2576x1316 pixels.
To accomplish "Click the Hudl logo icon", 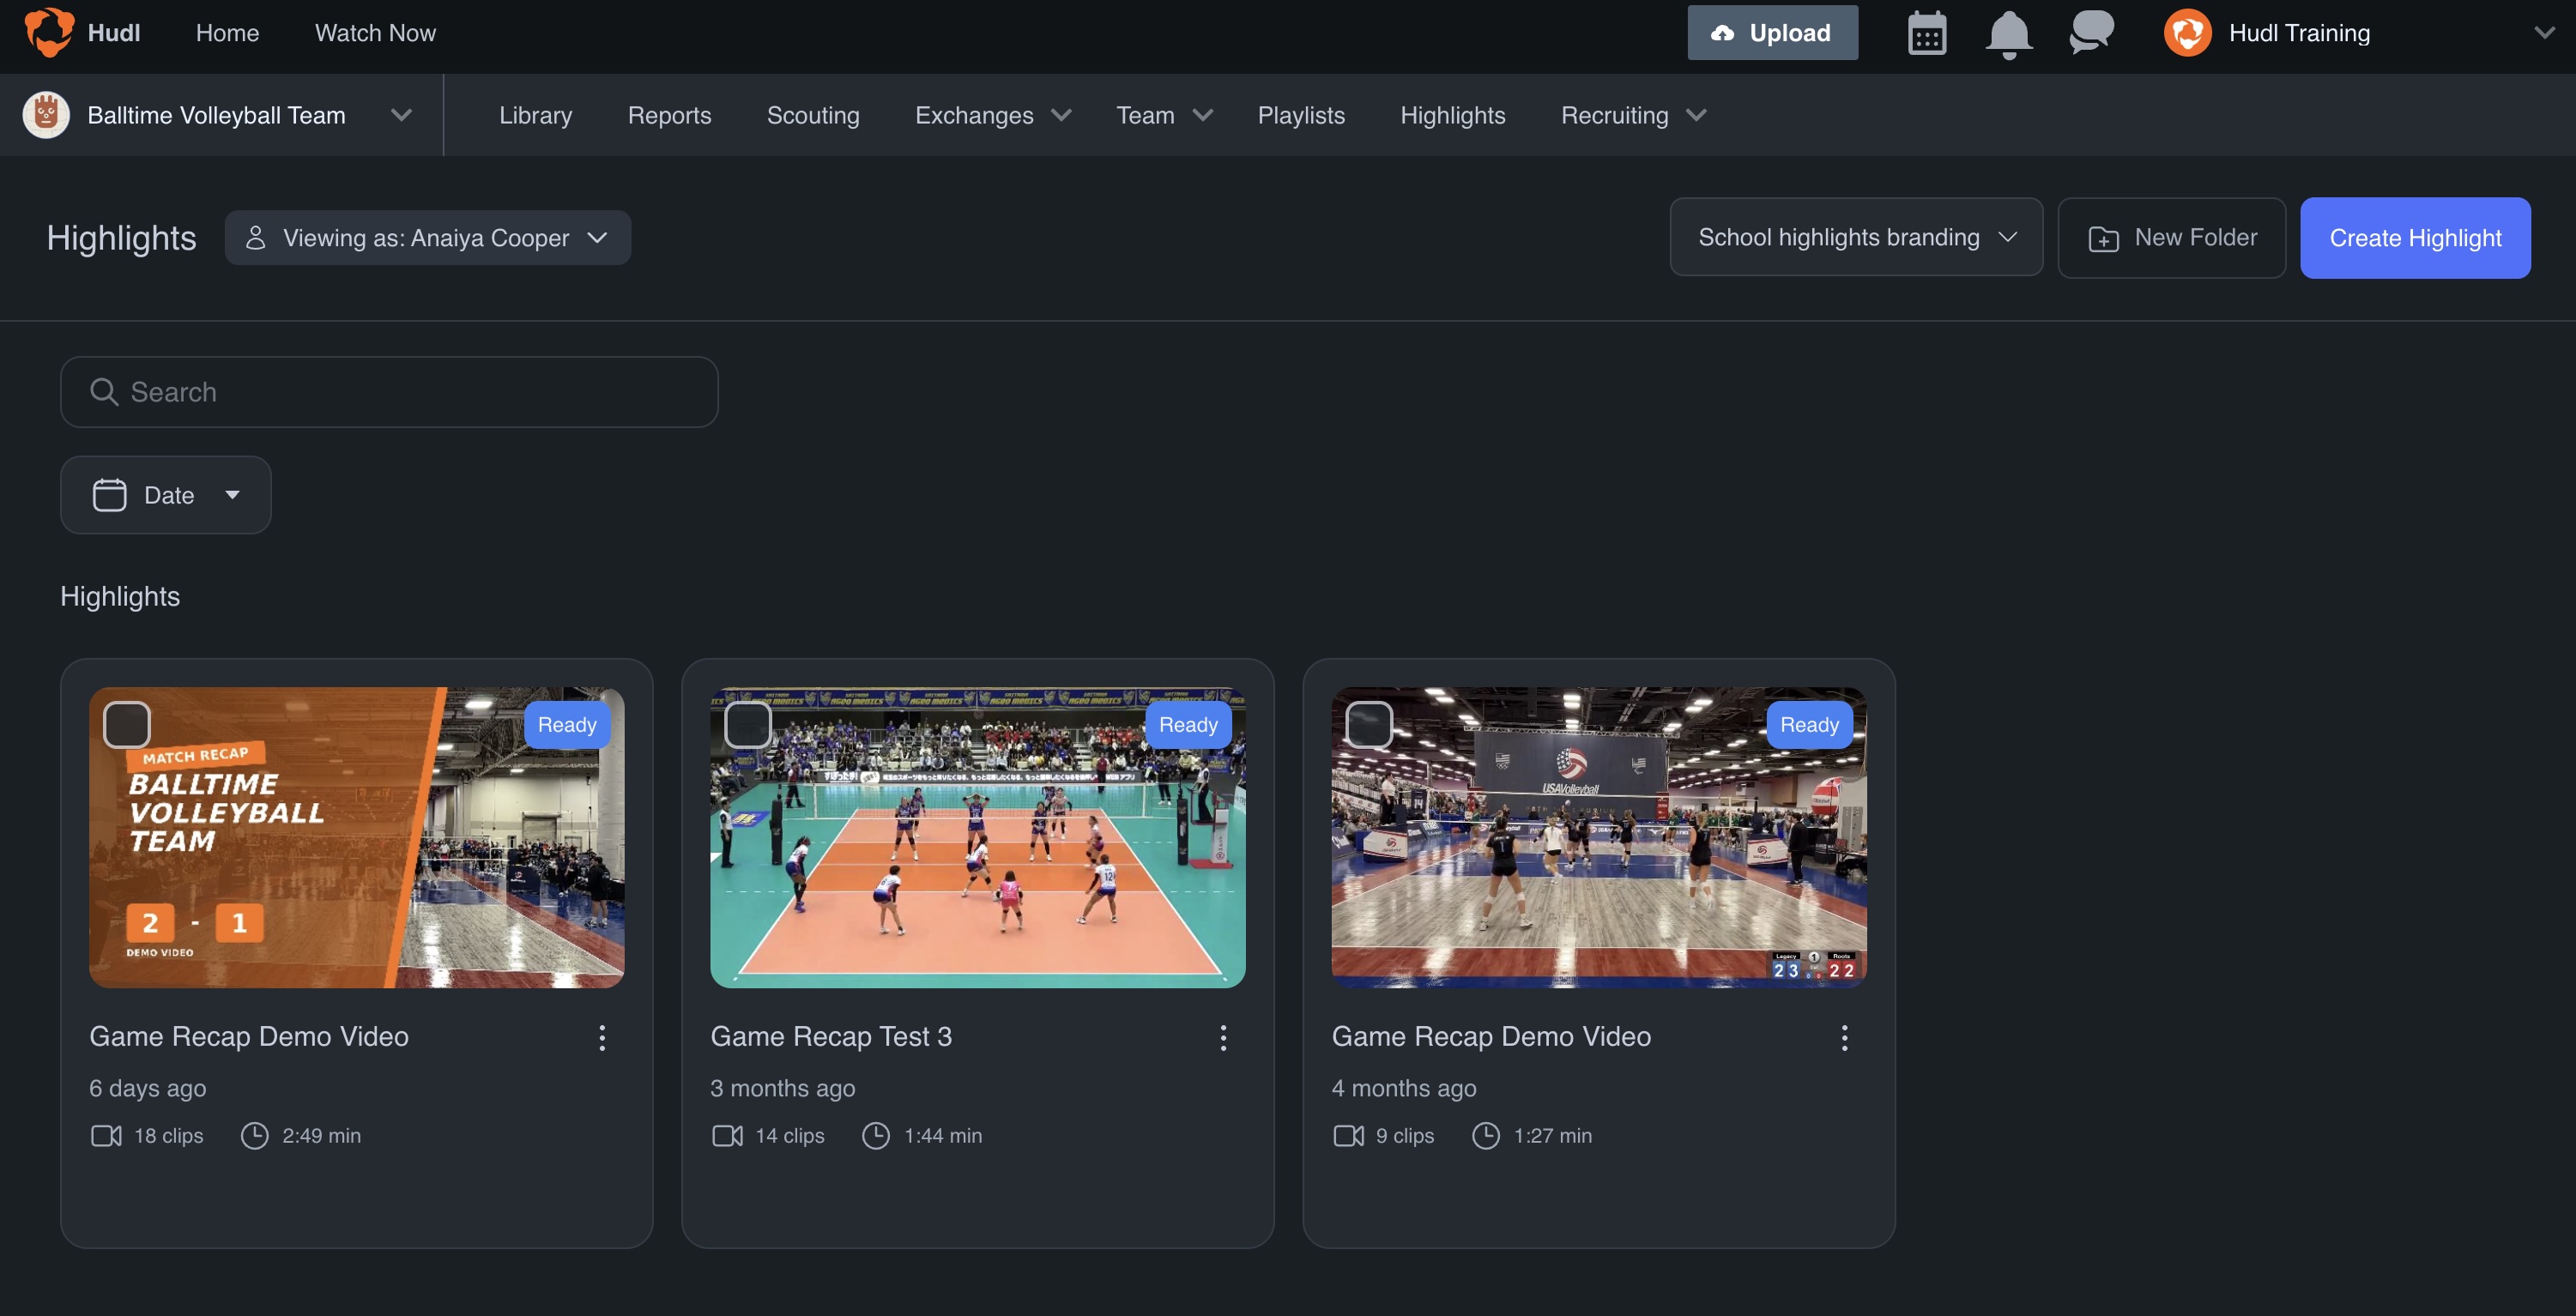I will [49, 32].
